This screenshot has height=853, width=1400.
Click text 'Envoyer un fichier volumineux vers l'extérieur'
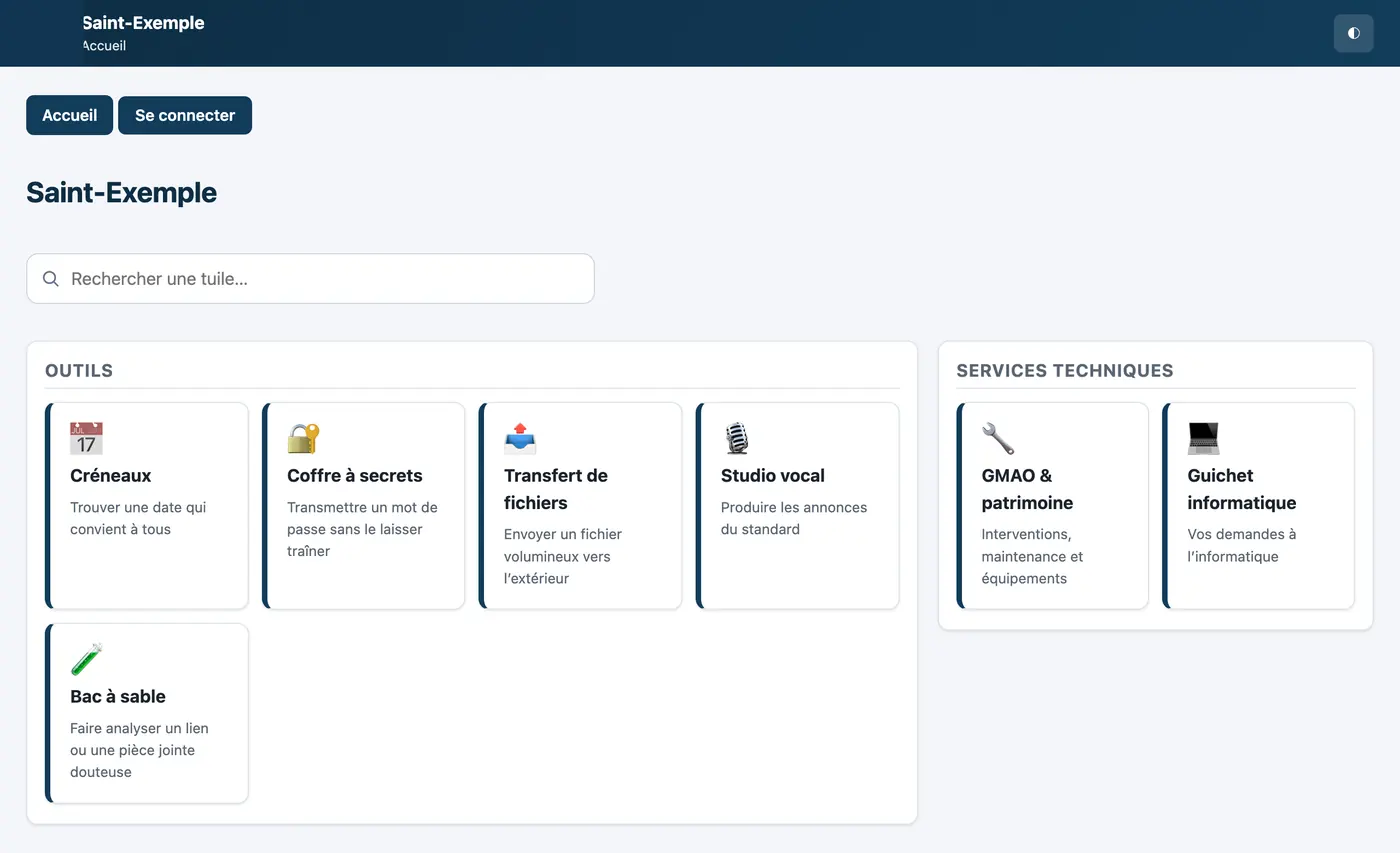pyautogui.click(x=563, y=556)
